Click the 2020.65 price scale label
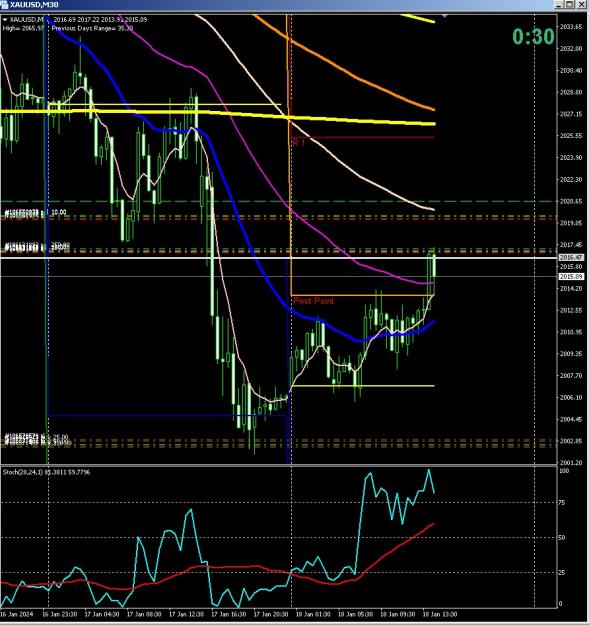The image size is (589, 625). [x=571, y=201]
